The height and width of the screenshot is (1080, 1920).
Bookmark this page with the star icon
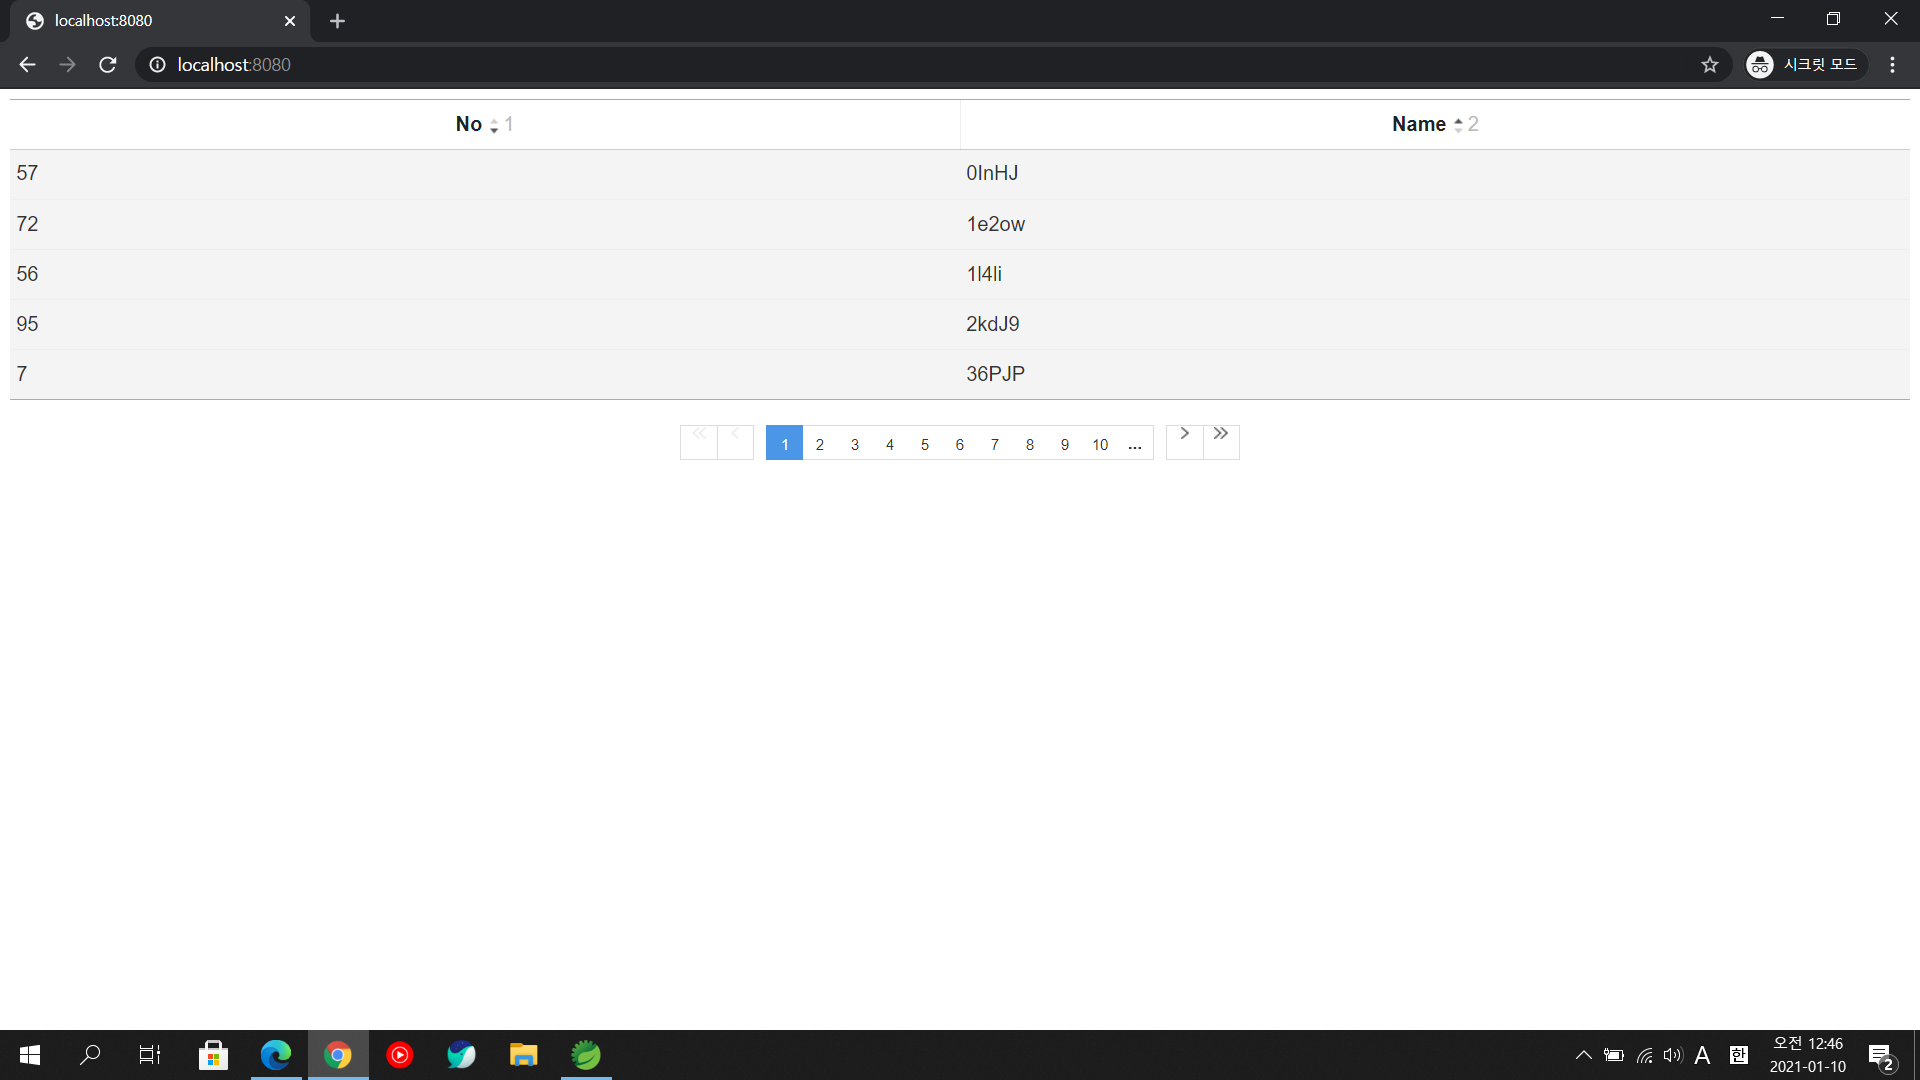[1710, 64]
